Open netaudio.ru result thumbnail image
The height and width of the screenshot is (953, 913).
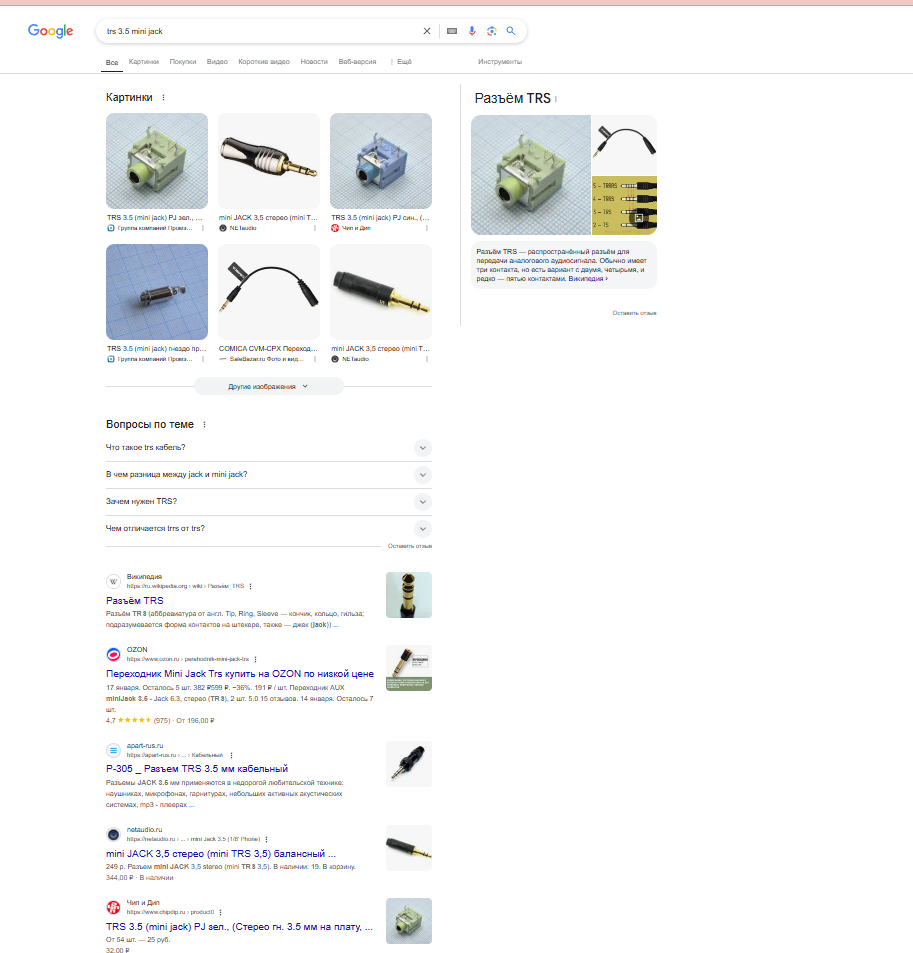[x=409, y=848]
